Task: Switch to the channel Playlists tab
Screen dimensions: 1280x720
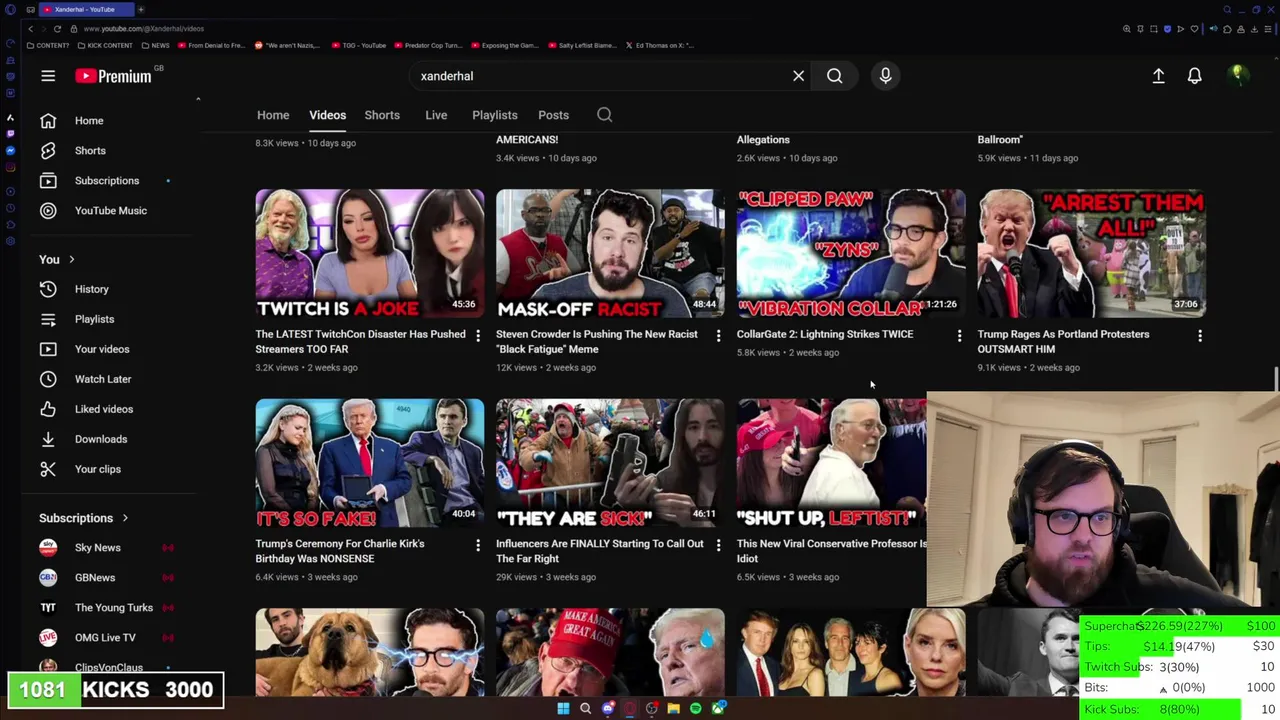Action: [495, 115]
